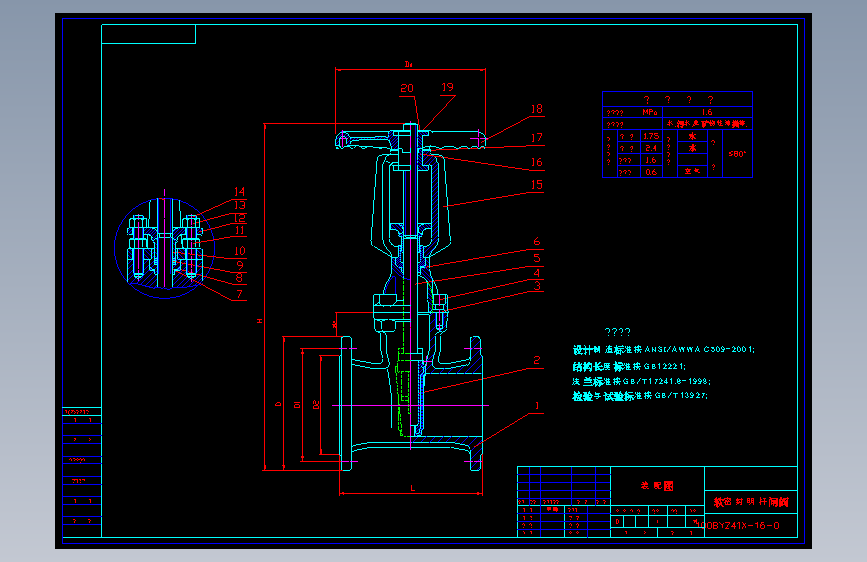Click part callout number 4
Viewport: 867px width, 562px height.
pyautogui.click(x=536, y=273)
